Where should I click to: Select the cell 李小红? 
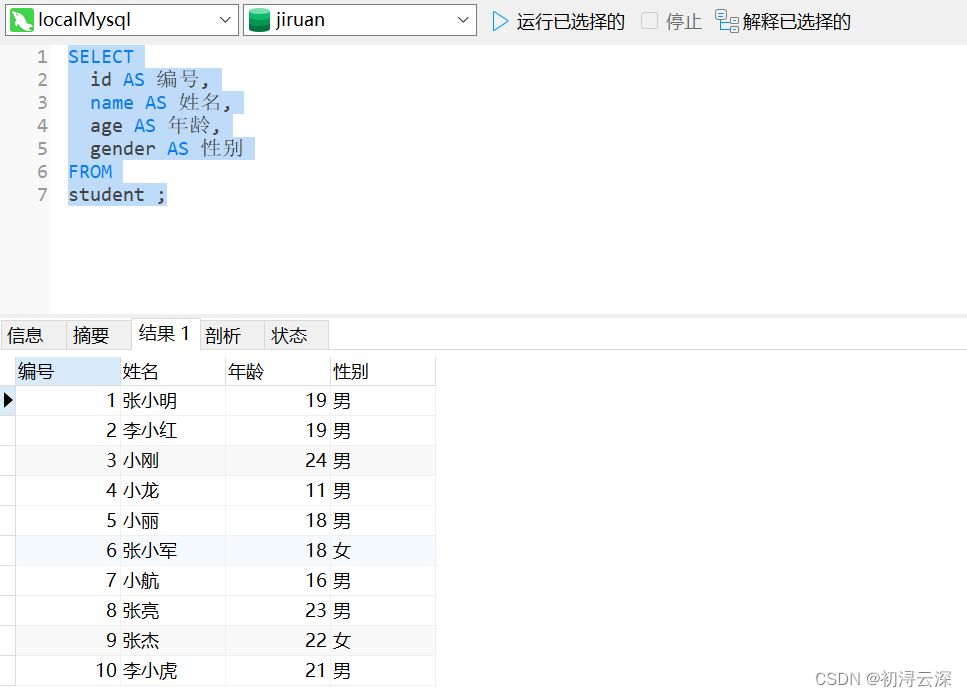[173, 431]
